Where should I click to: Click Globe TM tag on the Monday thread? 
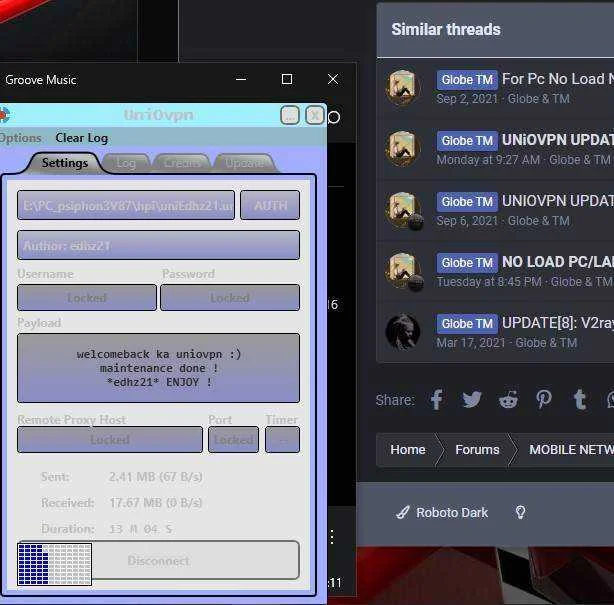click(467, 141)
